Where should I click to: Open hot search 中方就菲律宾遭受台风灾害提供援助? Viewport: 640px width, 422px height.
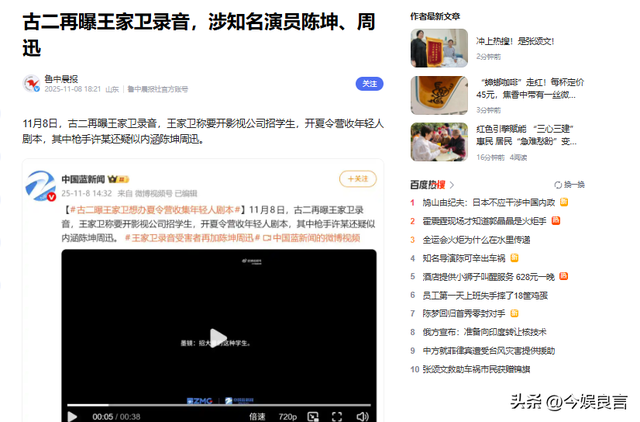489,351
